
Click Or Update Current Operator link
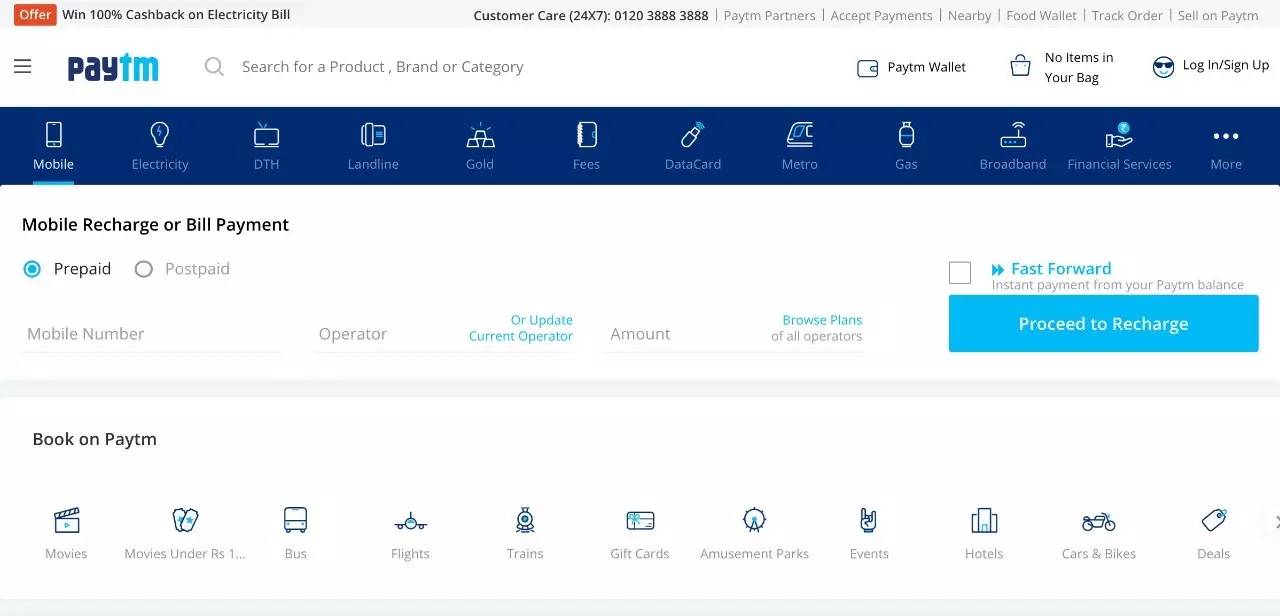[521, 328]
